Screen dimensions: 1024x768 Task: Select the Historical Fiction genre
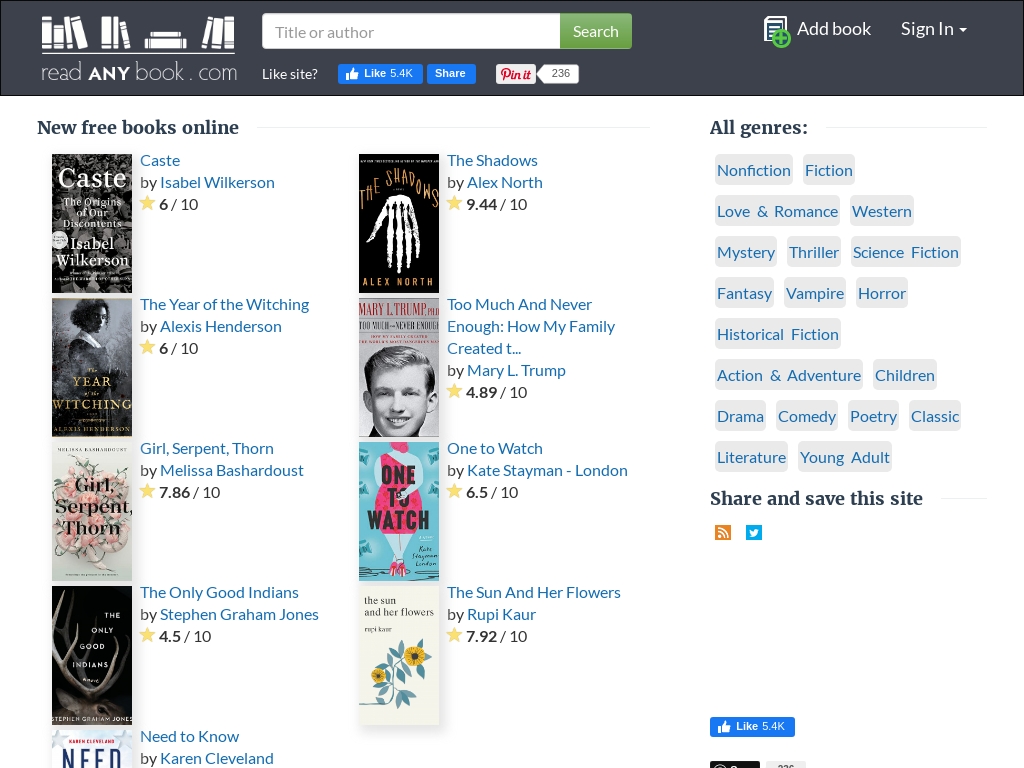pyautogui.click(x=778, y=335)
